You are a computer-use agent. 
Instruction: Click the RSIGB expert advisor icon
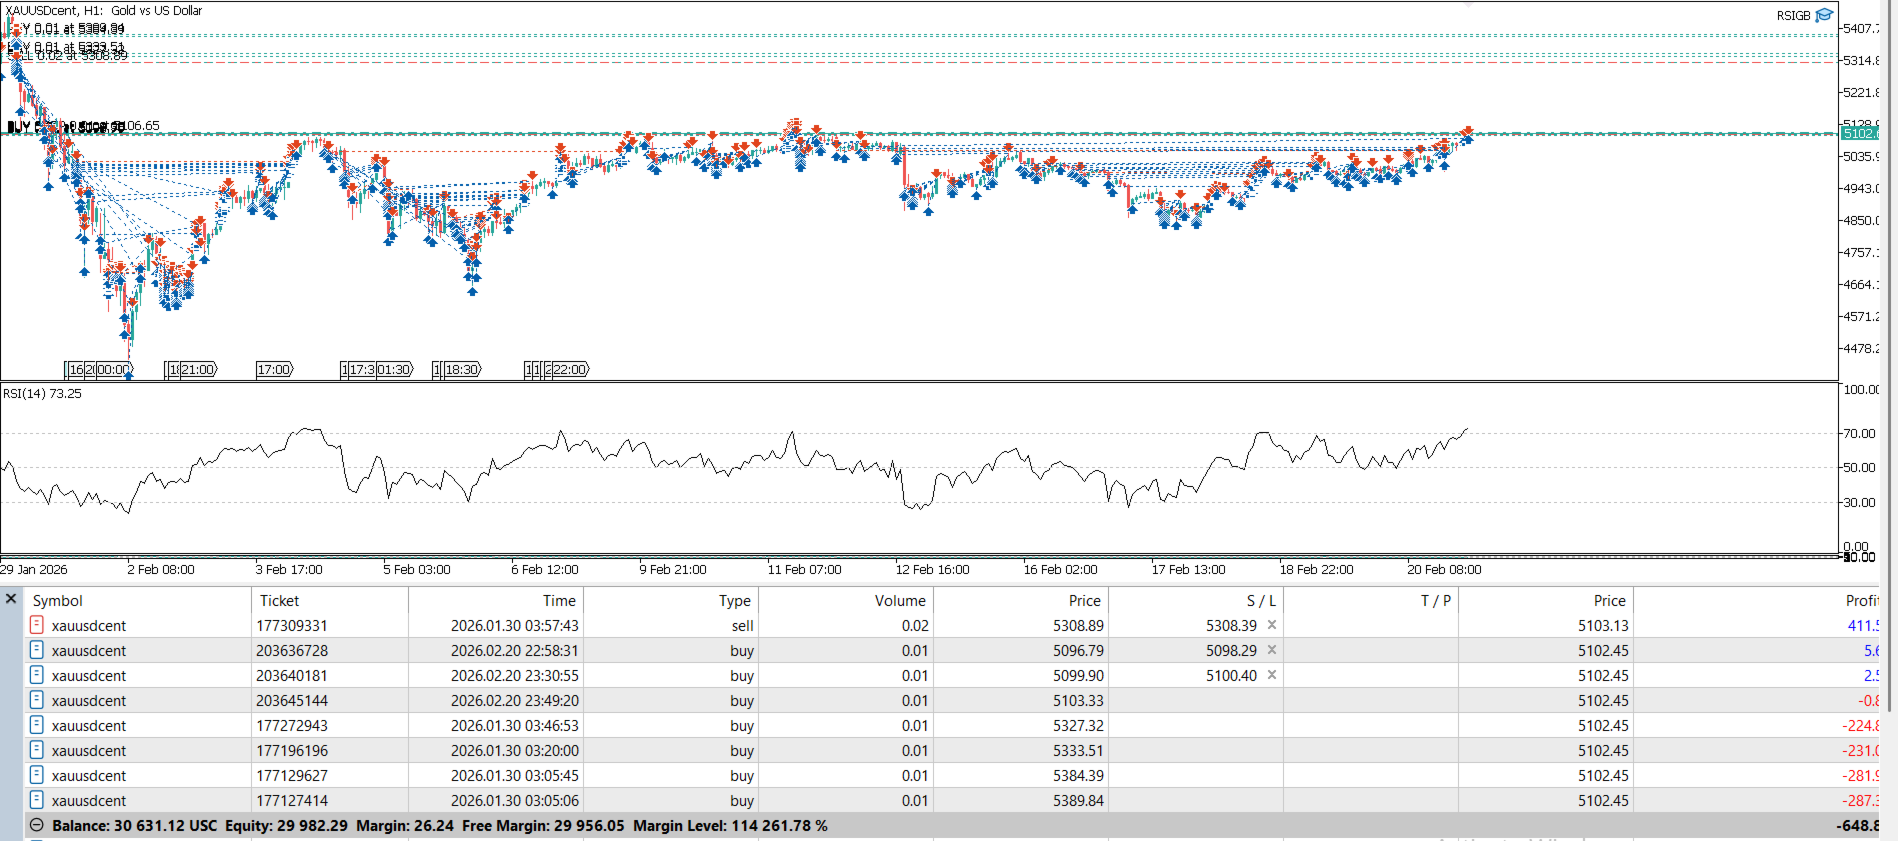(x=1824, y=15)
